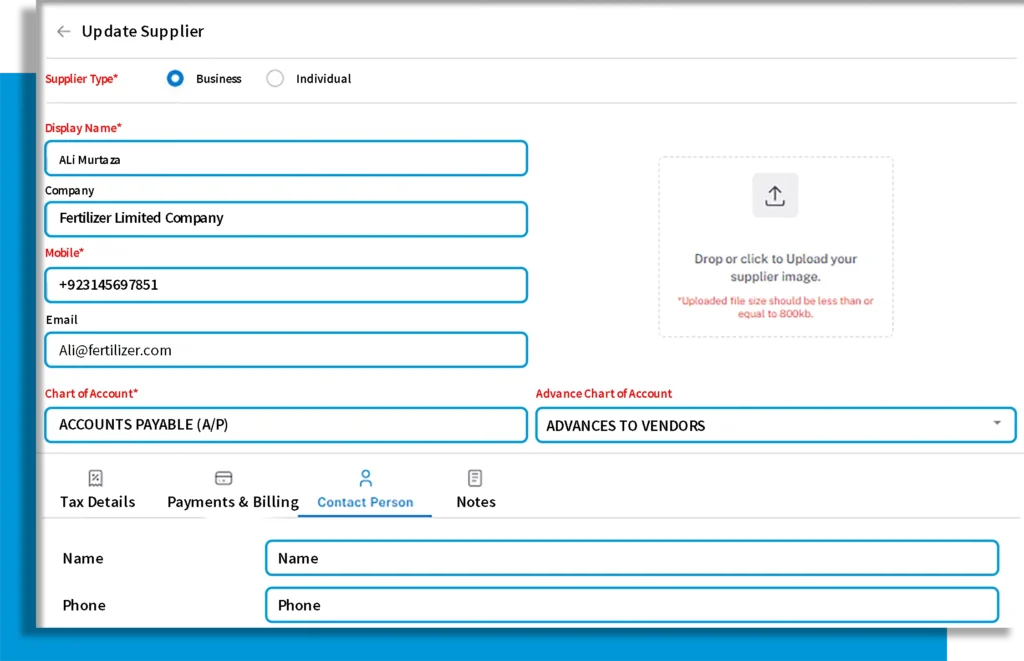Open the Chart of Account ACCOUNTS PAYABLE field
The image size is (1024, 661).
(x=286, y=425)
